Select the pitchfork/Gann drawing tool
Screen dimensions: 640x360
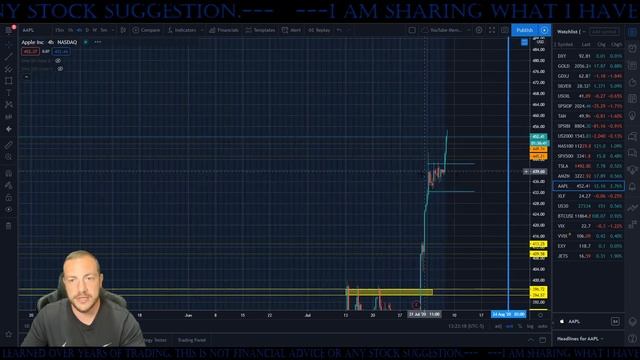coord(9,69)
